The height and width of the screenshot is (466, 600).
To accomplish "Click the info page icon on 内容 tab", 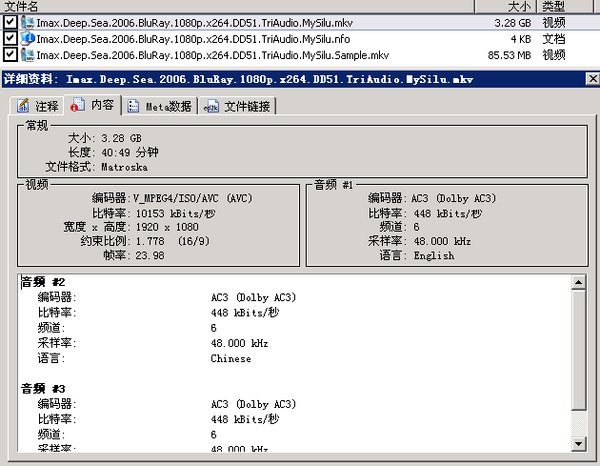I will (77, 105).
